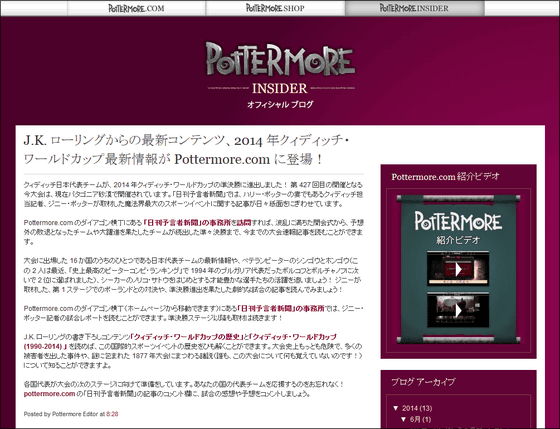Select the Pottermore Insider top tab
This screenshot has width=560, height=429.
[414, 8]
